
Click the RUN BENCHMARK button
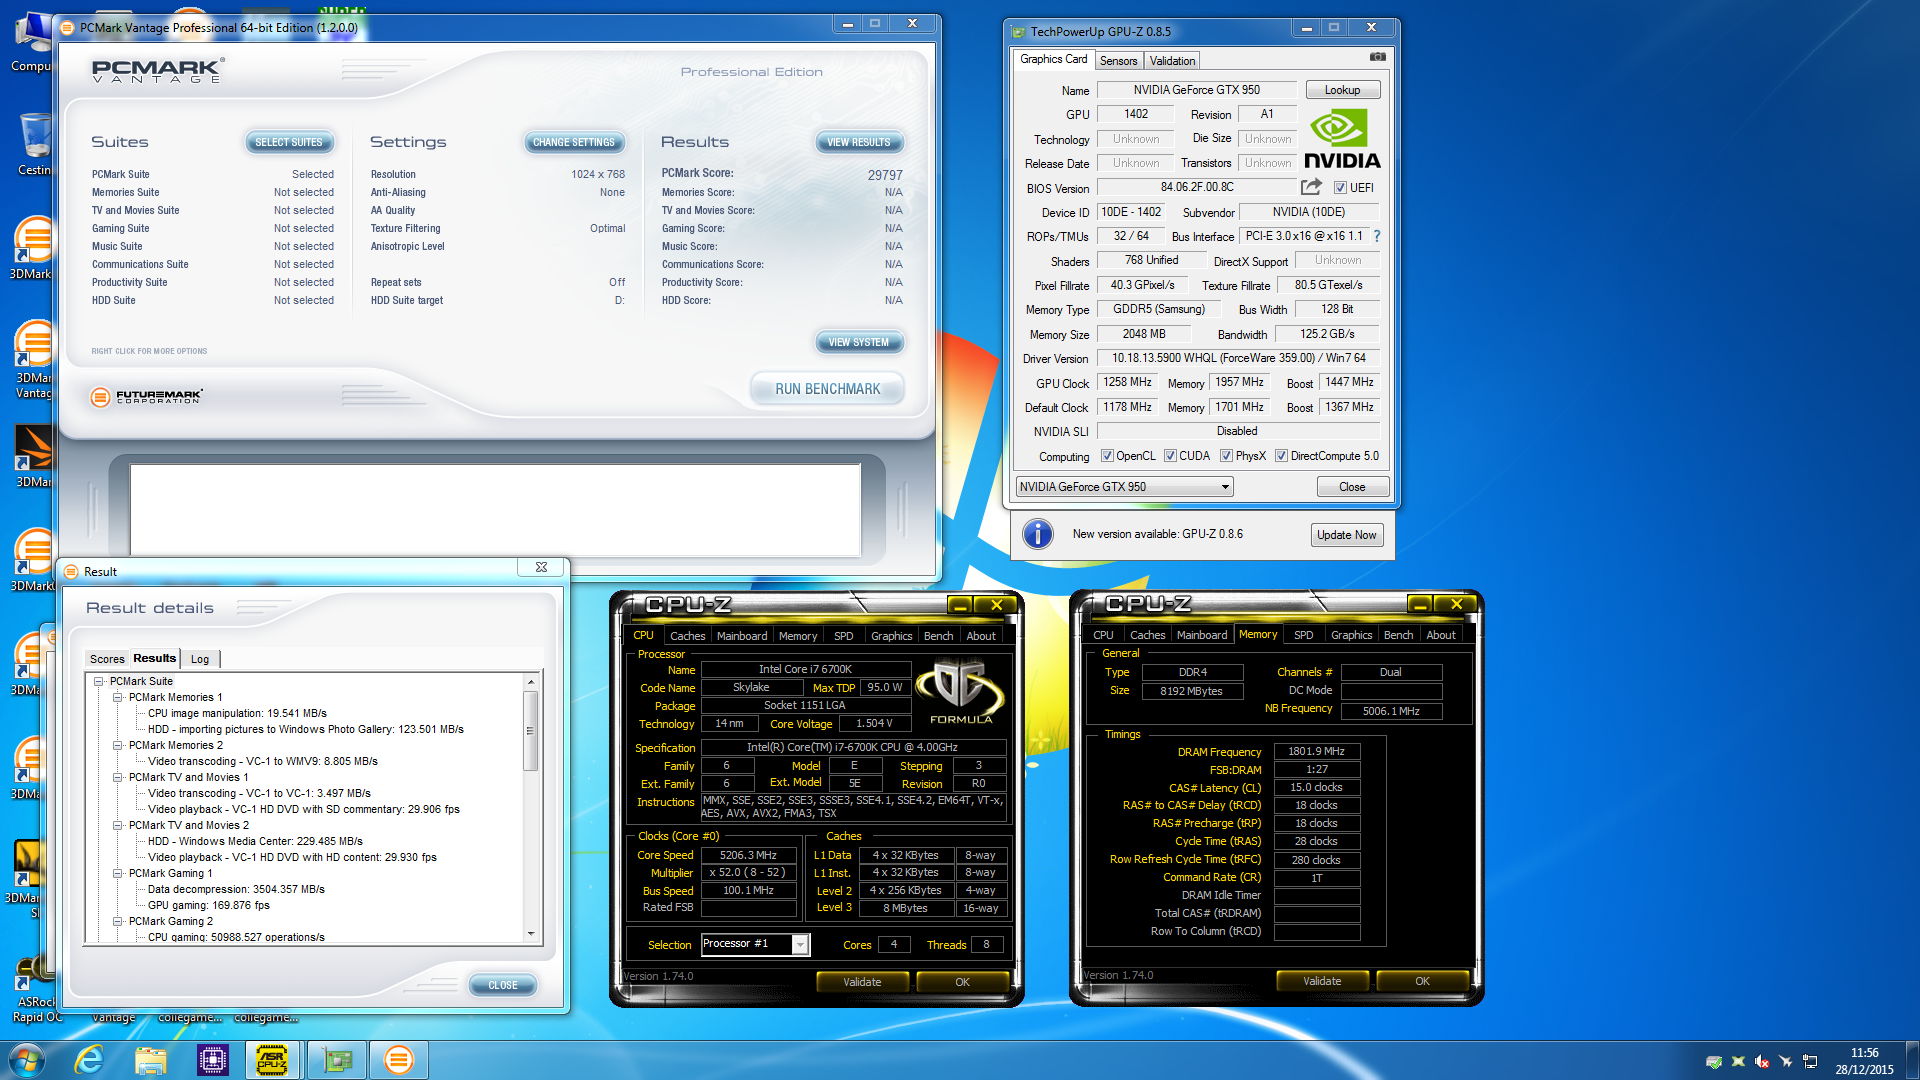click(x=828, y=389)
